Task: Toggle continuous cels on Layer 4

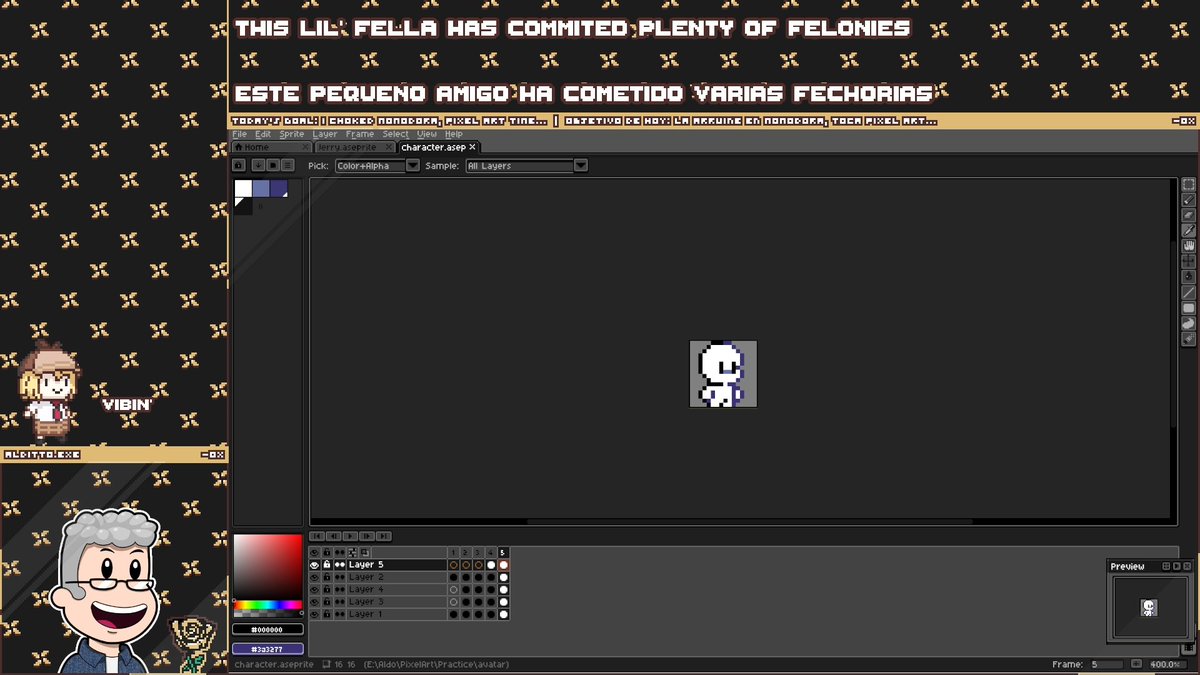Action: (340, 589)
